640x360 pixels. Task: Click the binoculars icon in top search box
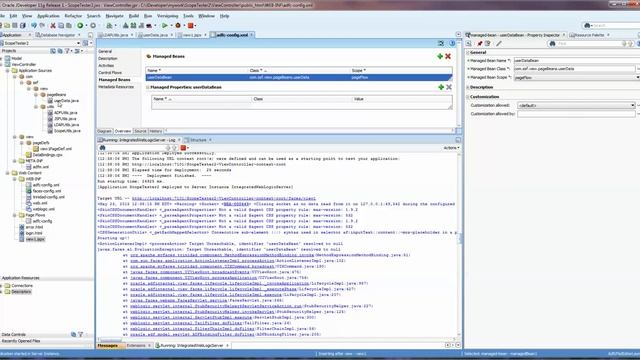(587, 25)
